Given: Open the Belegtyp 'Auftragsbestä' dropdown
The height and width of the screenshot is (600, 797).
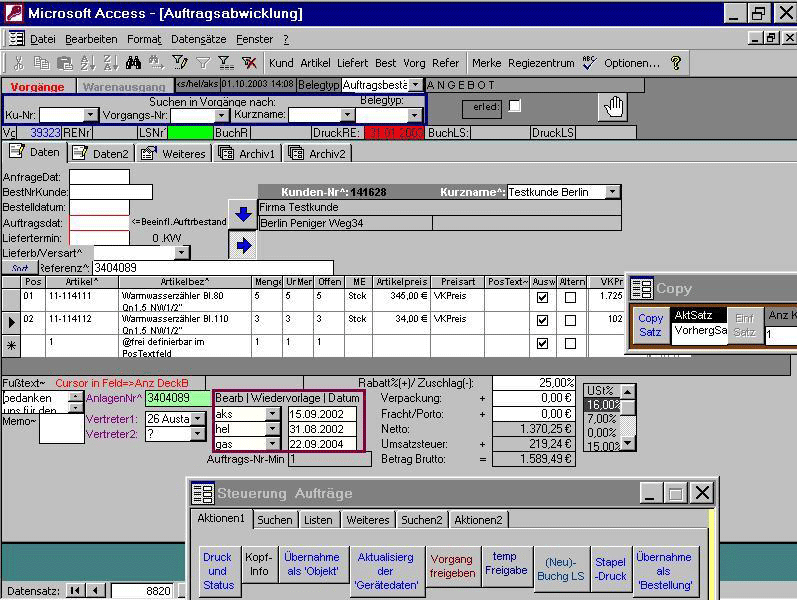Looking at the screenshot, I should (414, 85).
